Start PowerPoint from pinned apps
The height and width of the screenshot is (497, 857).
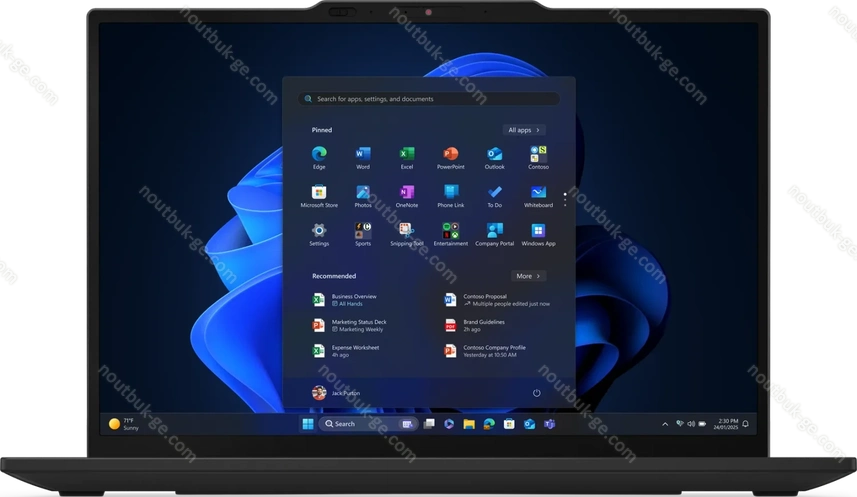click(x=450, y=154)
